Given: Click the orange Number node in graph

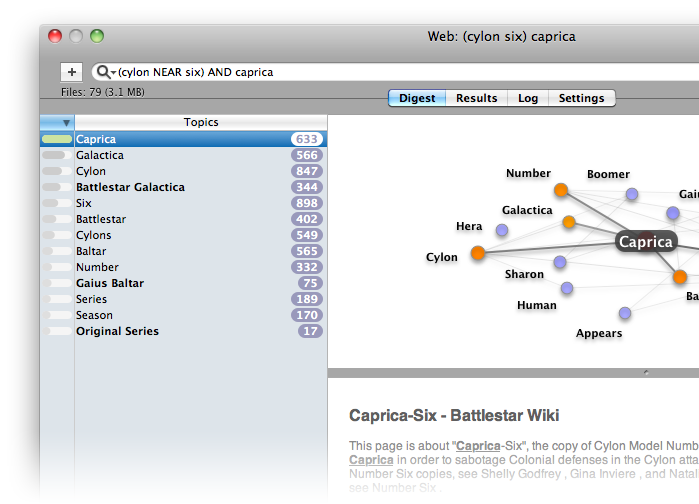Looking at the screenshot, I should [561, 190].
